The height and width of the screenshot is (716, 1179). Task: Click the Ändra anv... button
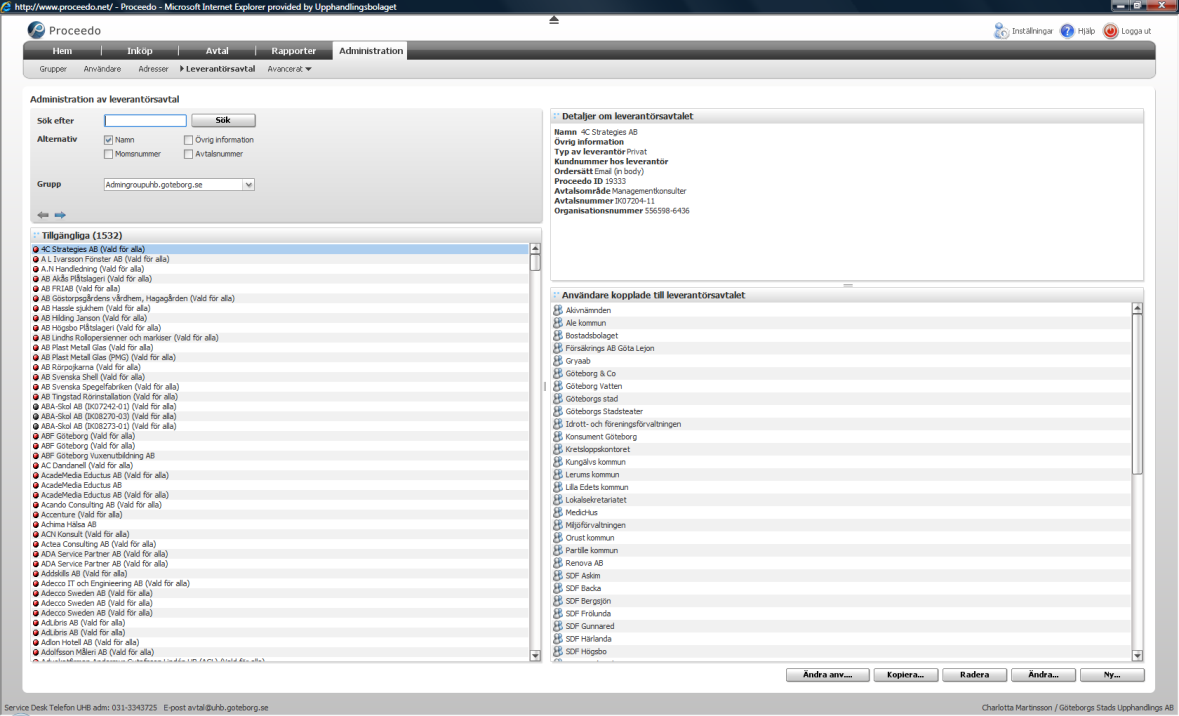tap(828, 675)
